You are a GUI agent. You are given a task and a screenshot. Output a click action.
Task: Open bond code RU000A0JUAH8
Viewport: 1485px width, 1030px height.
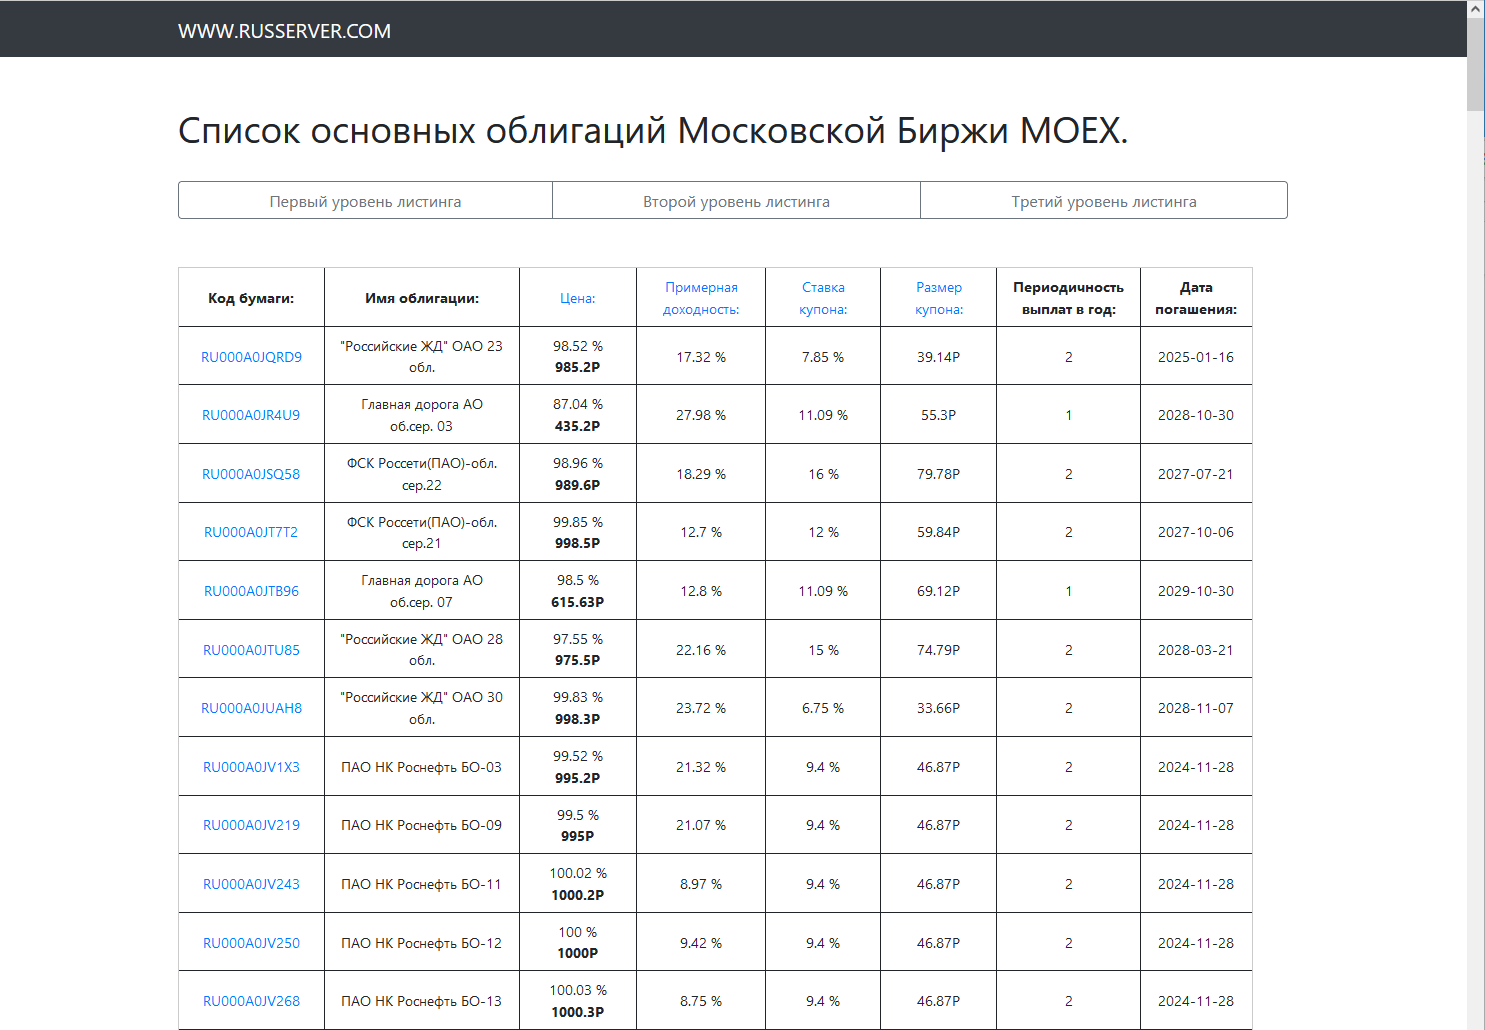coord(251,708)
